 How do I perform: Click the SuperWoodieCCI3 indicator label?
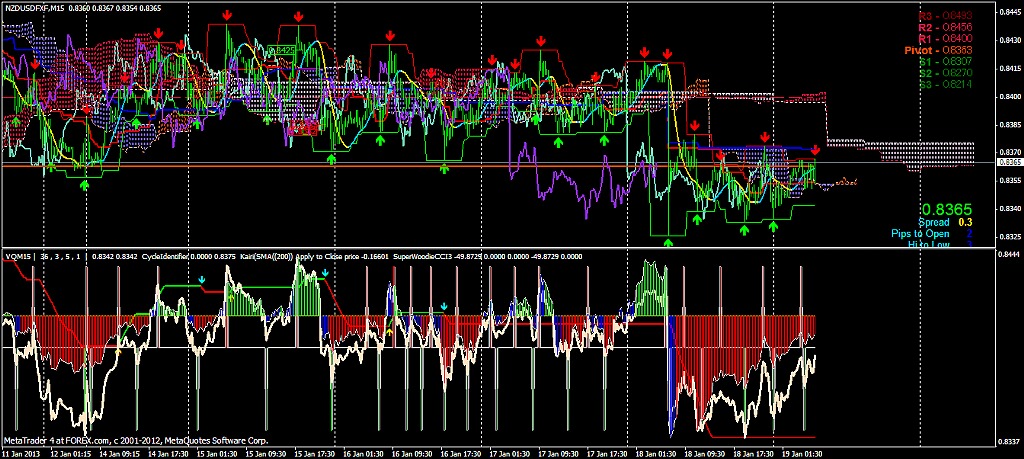pyautogui.click(x=422, y=257)
